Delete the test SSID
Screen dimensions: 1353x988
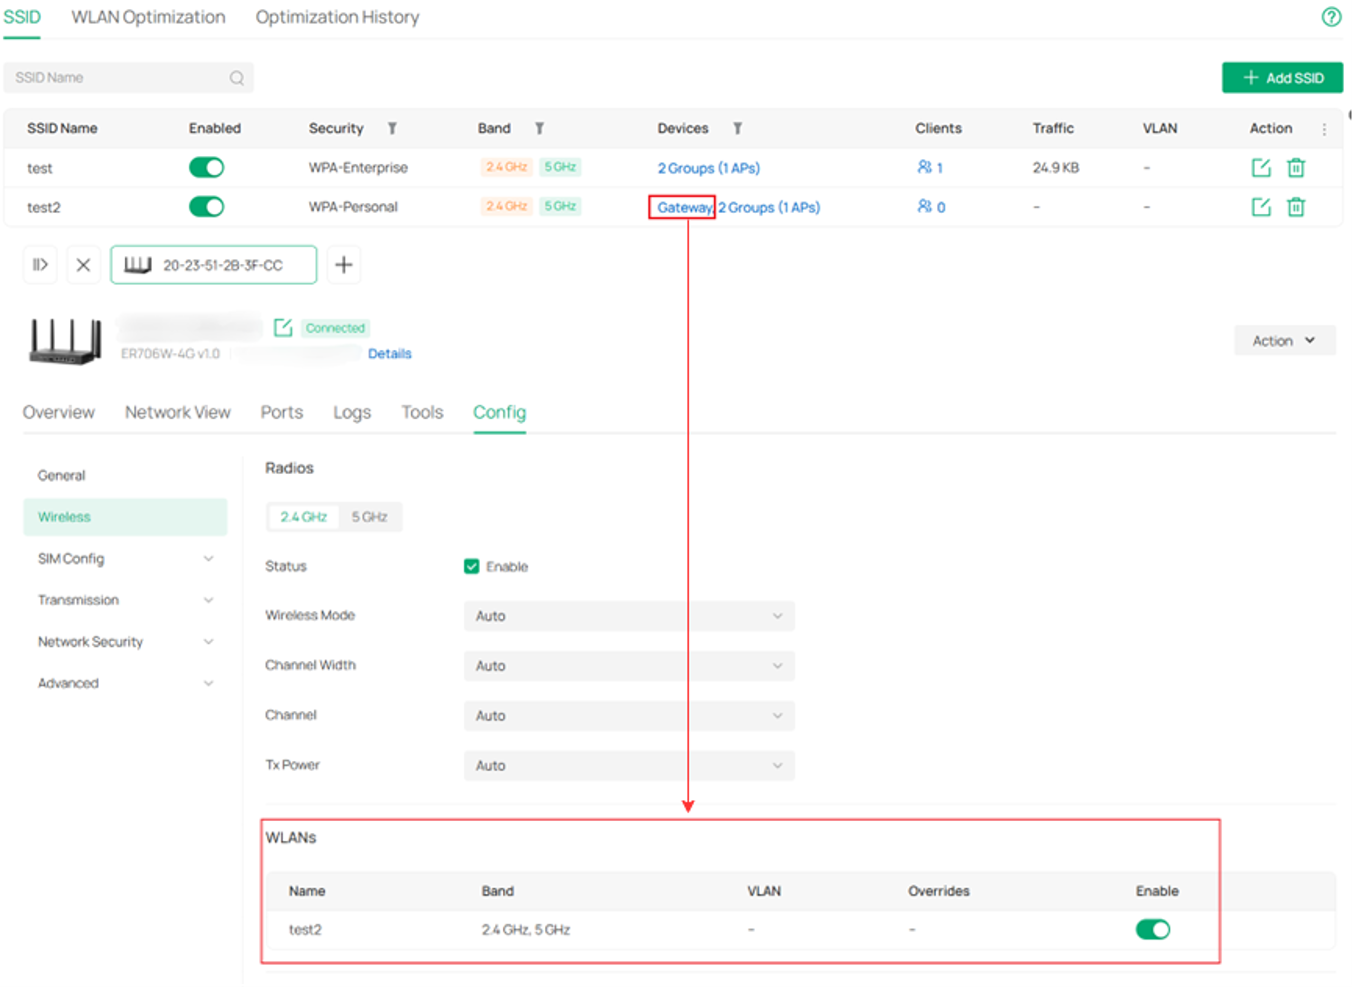coord(1296,168)
